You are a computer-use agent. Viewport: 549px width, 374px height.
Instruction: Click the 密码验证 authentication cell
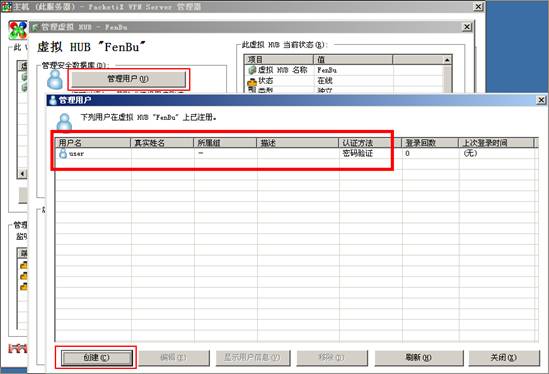tap(358, 153)
